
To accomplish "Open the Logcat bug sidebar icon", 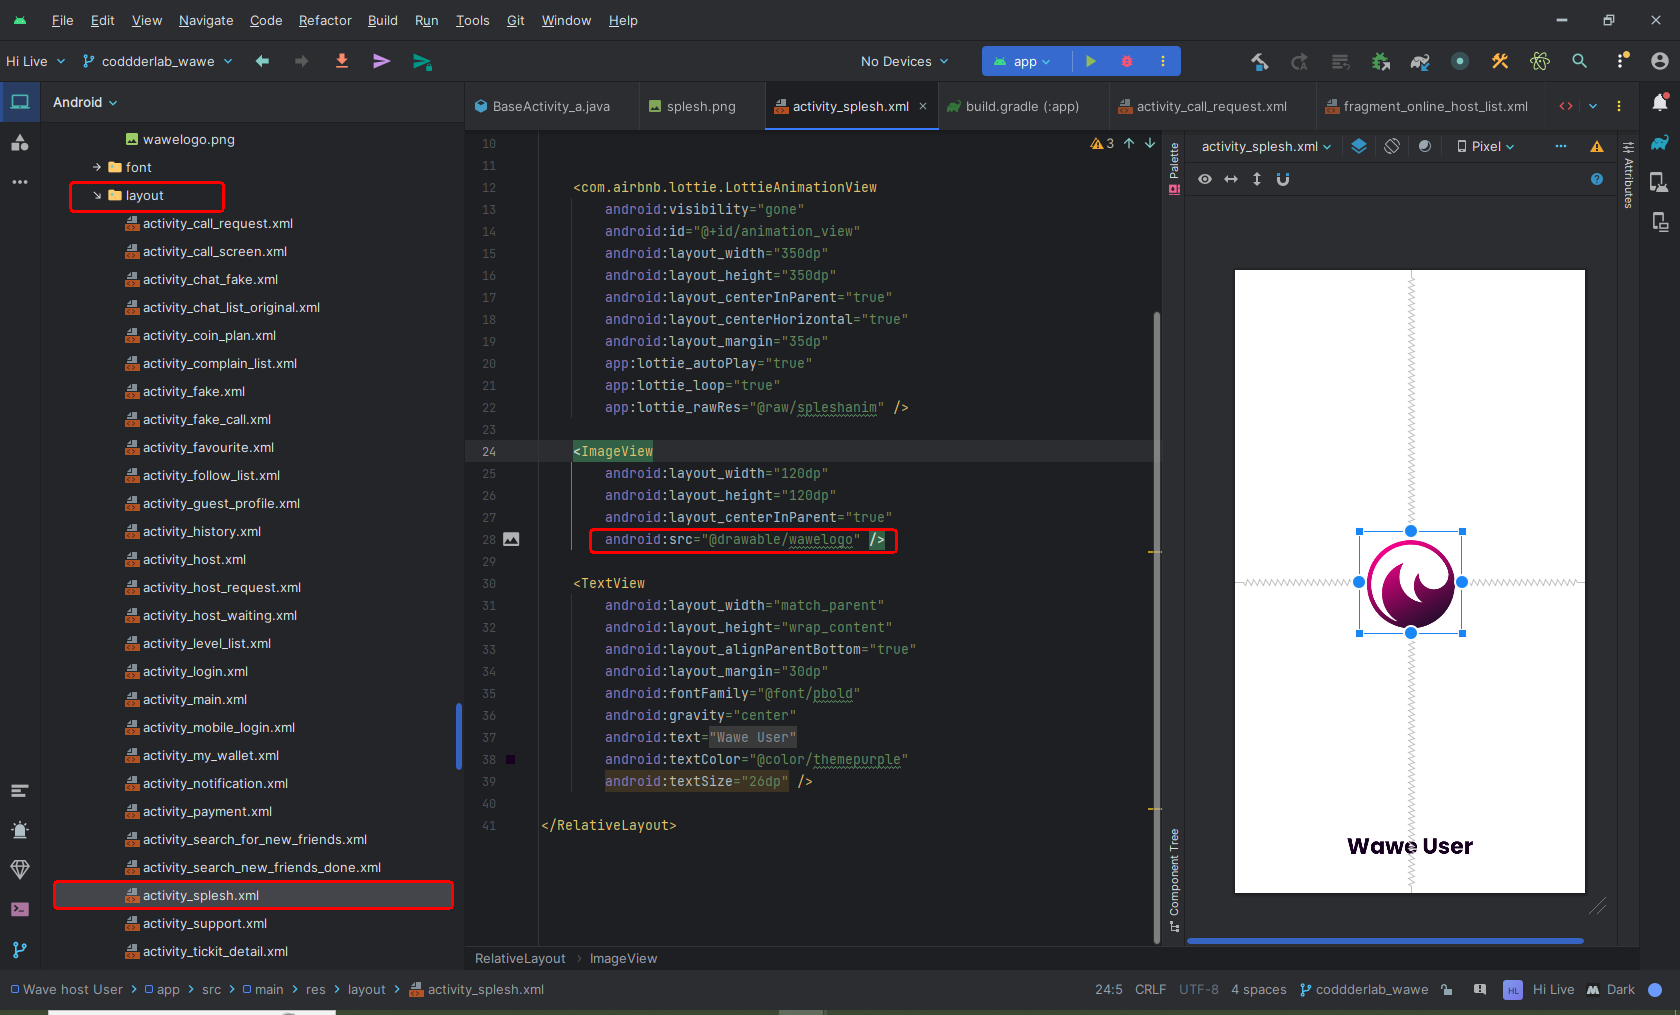I will pos(20,829).
